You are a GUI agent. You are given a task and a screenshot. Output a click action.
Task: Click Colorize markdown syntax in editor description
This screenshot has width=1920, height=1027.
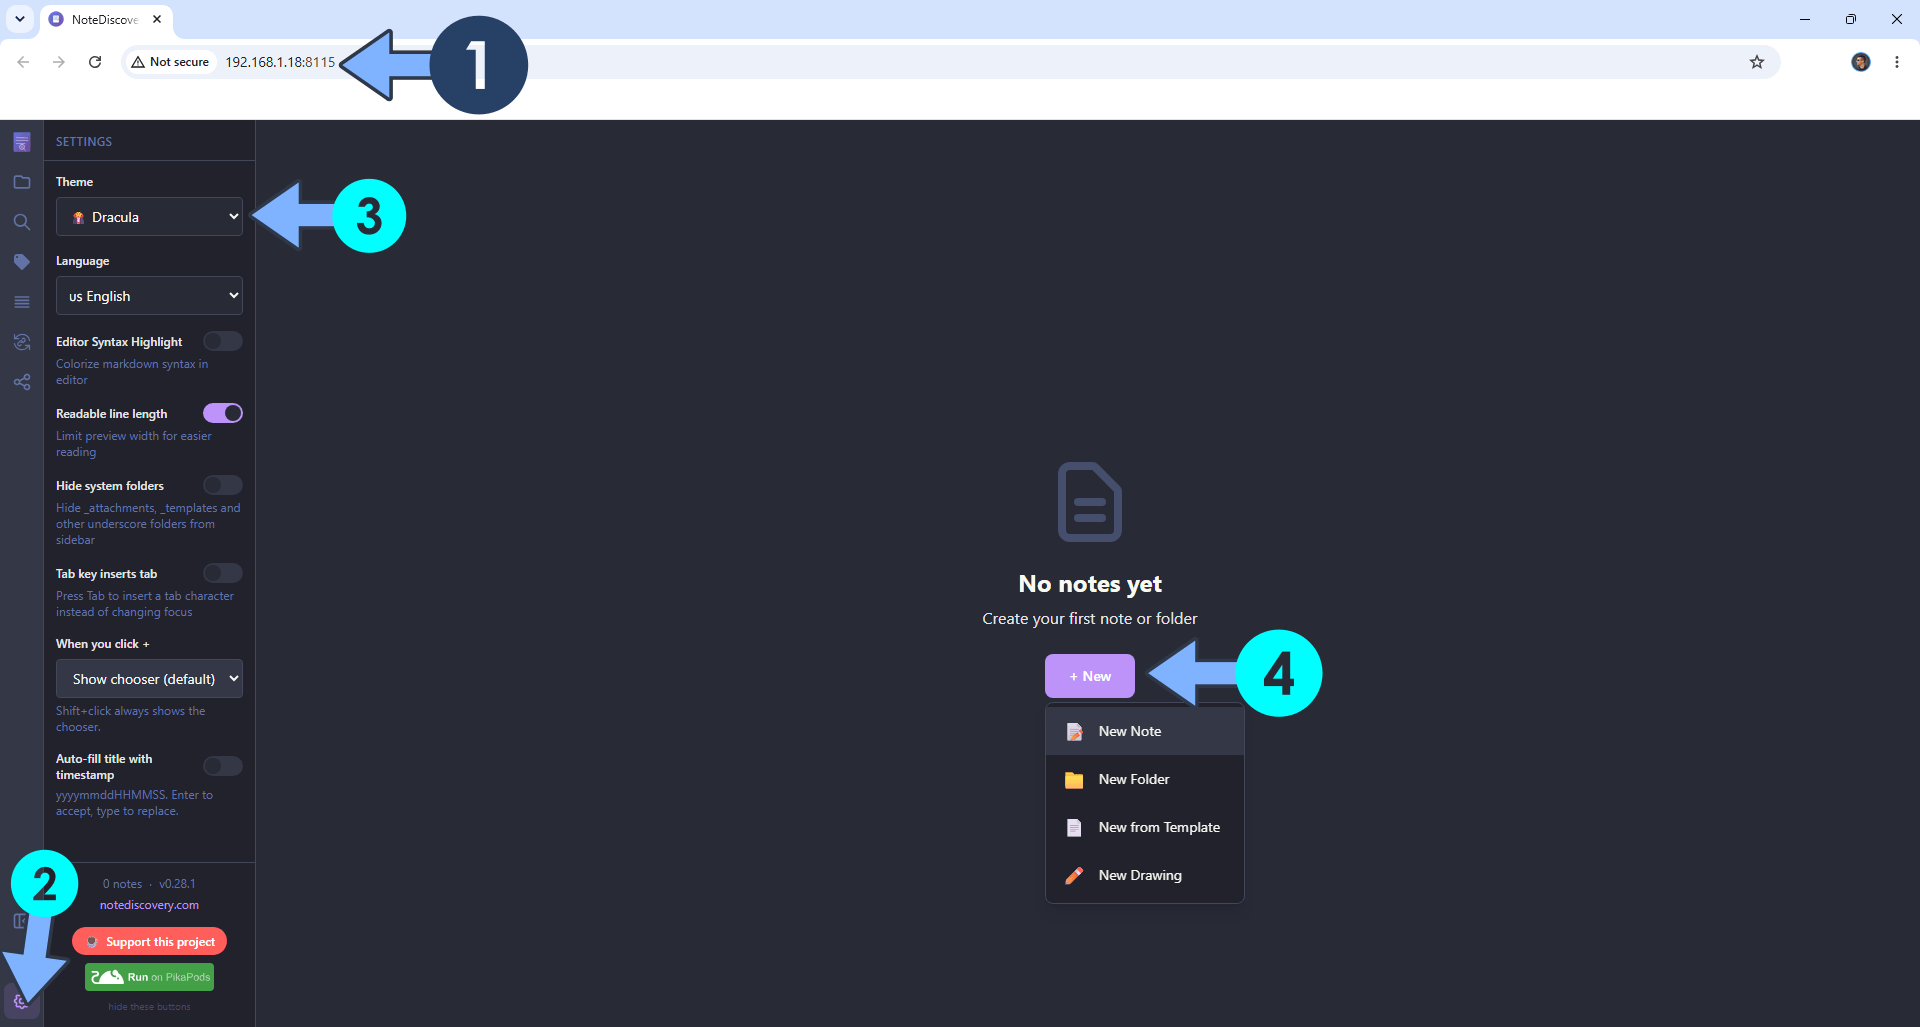[132, 372]
